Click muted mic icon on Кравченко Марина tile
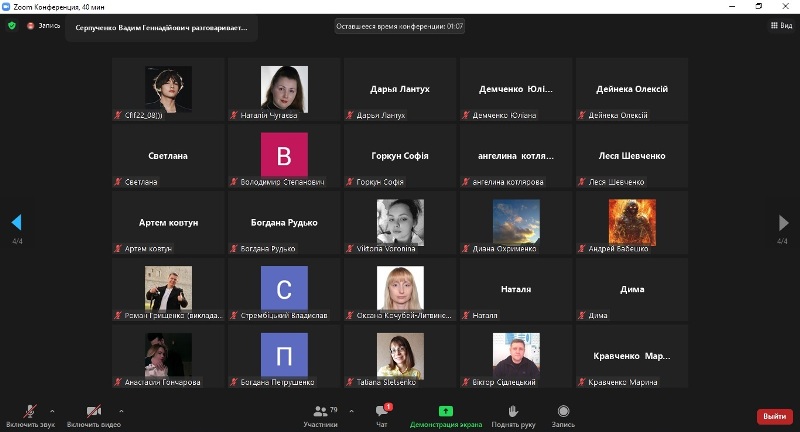This screenshot has width=800, height=432. [x=582, y=383]
